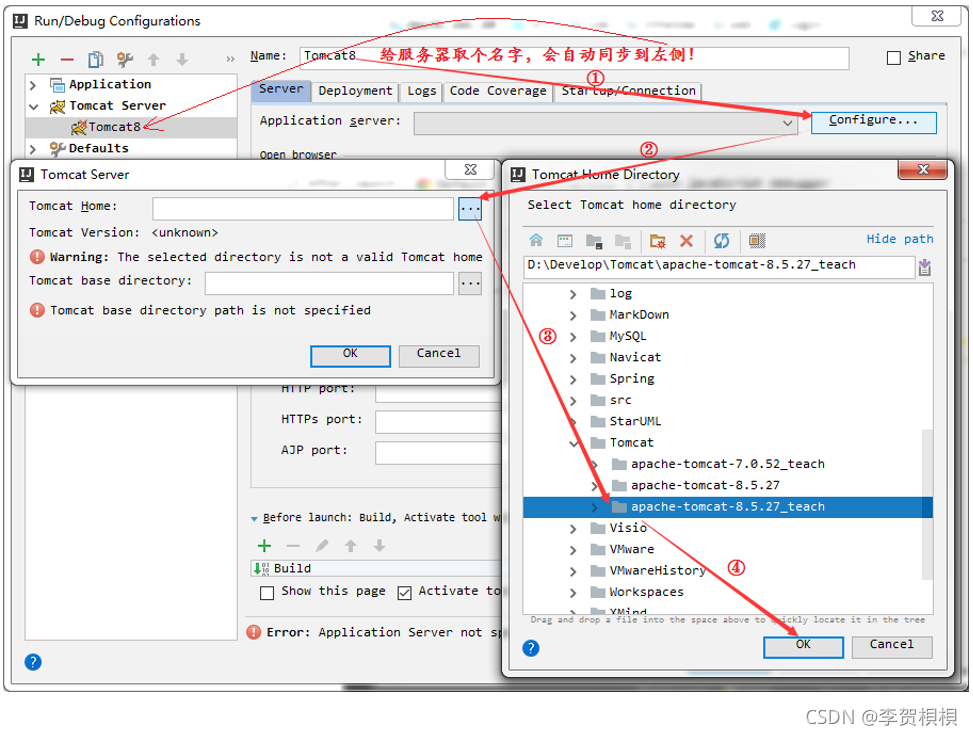Go to desktop directory icon
Viewport: 973px width, 735px height.
pos(565,240)
